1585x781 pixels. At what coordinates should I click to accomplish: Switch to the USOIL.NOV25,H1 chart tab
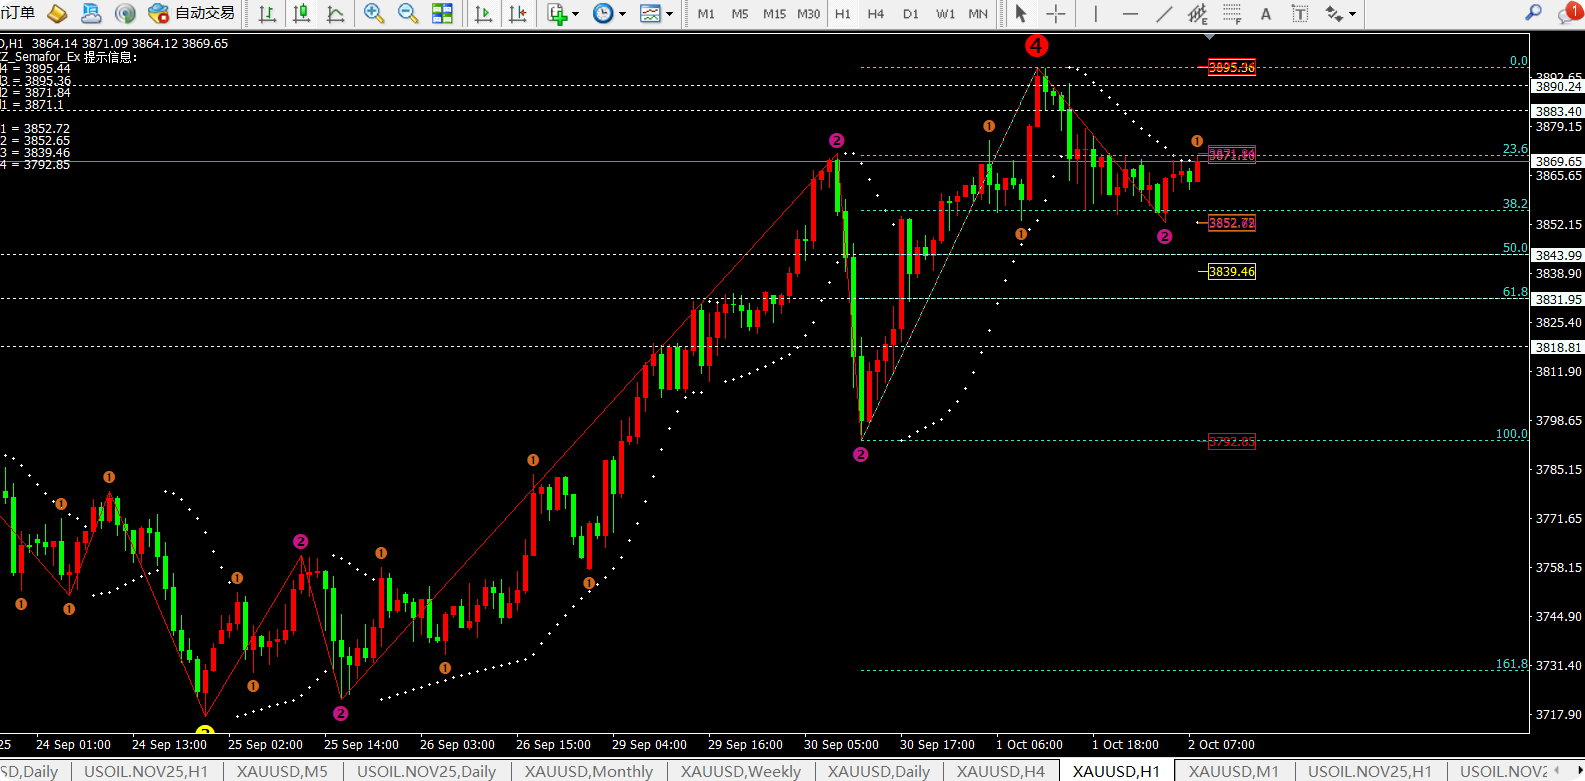point(146,771)
